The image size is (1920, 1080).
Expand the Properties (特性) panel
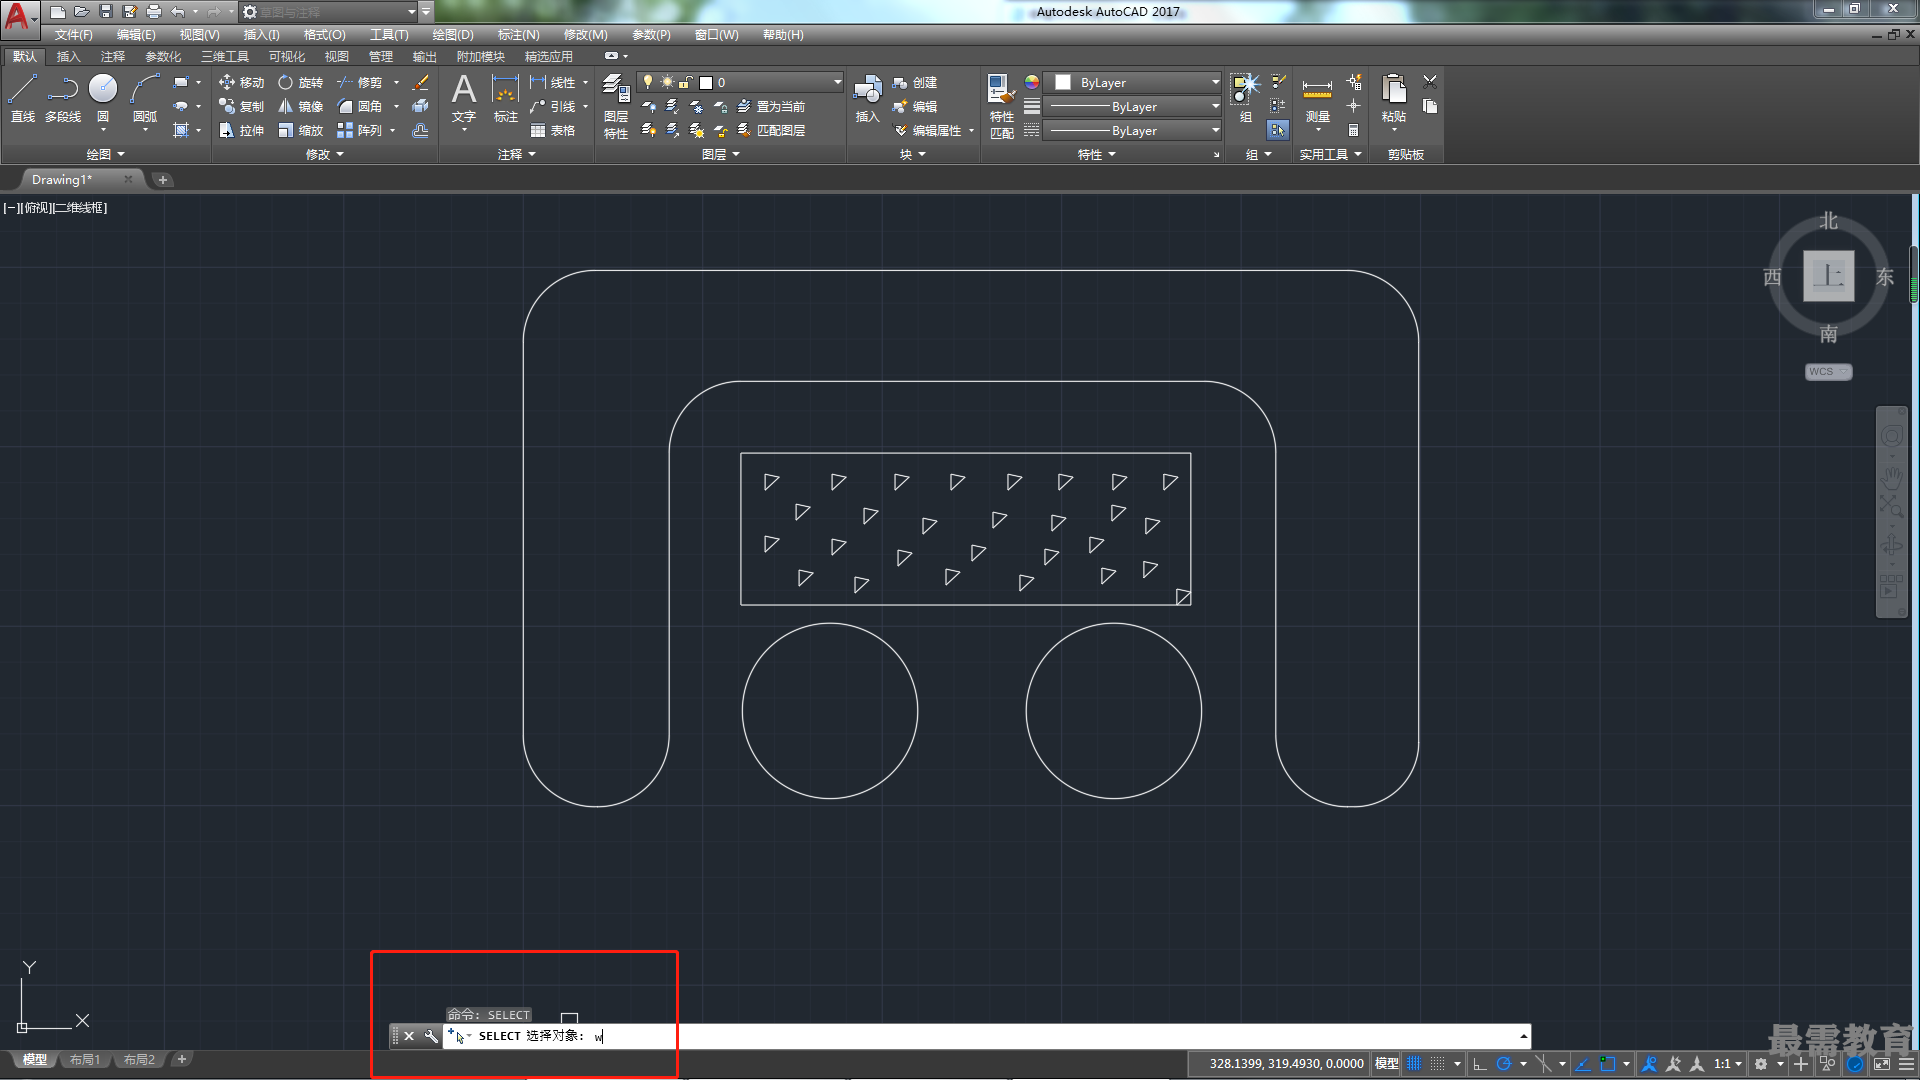click(x=1096, y=154)
